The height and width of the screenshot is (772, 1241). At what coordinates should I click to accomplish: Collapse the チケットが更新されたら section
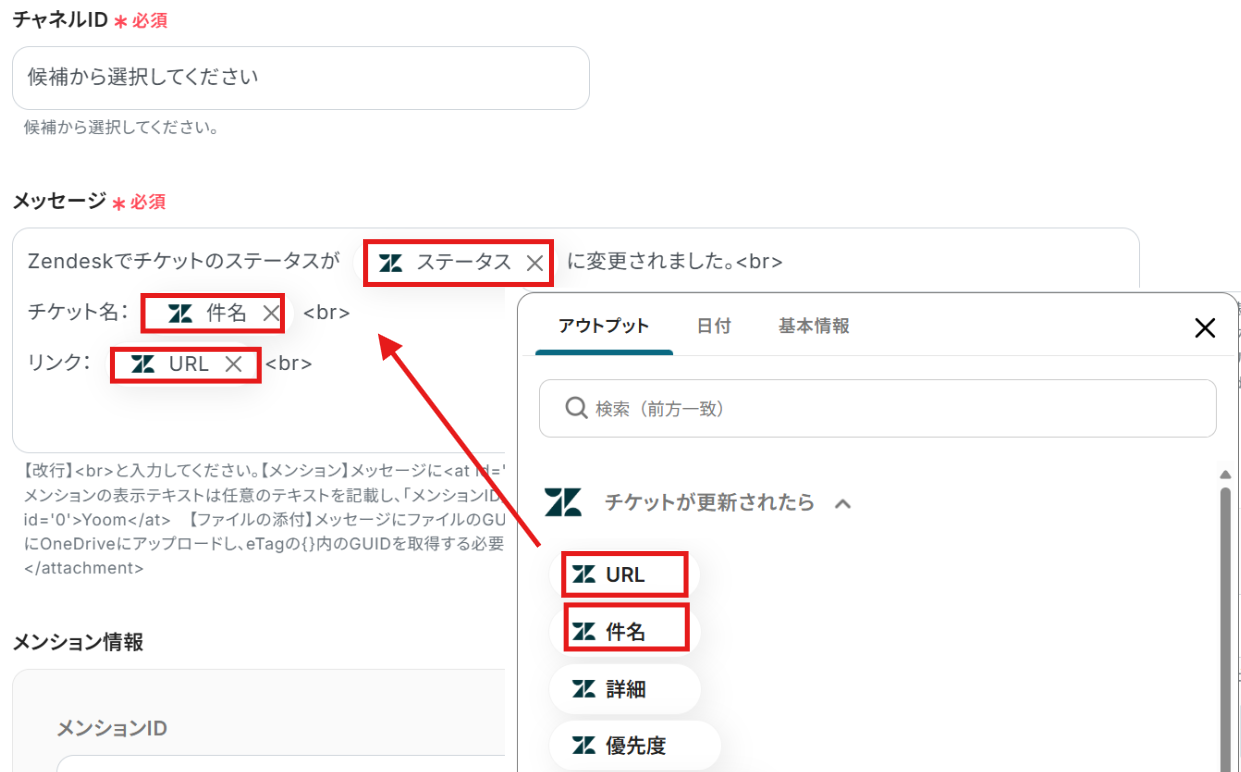[843, 503]
